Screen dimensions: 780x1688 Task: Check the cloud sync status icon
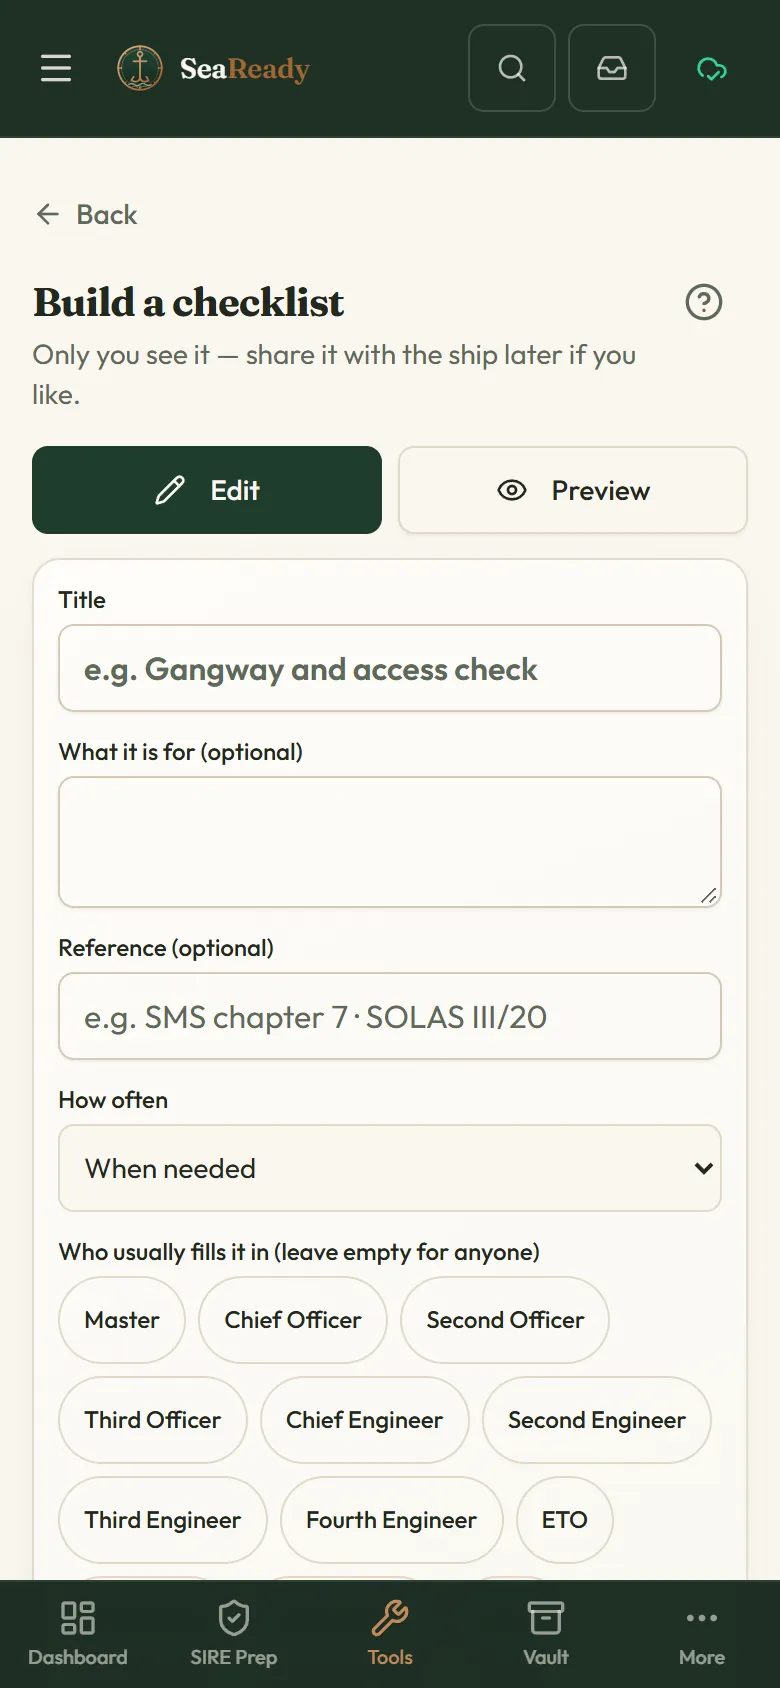[712, 69]
